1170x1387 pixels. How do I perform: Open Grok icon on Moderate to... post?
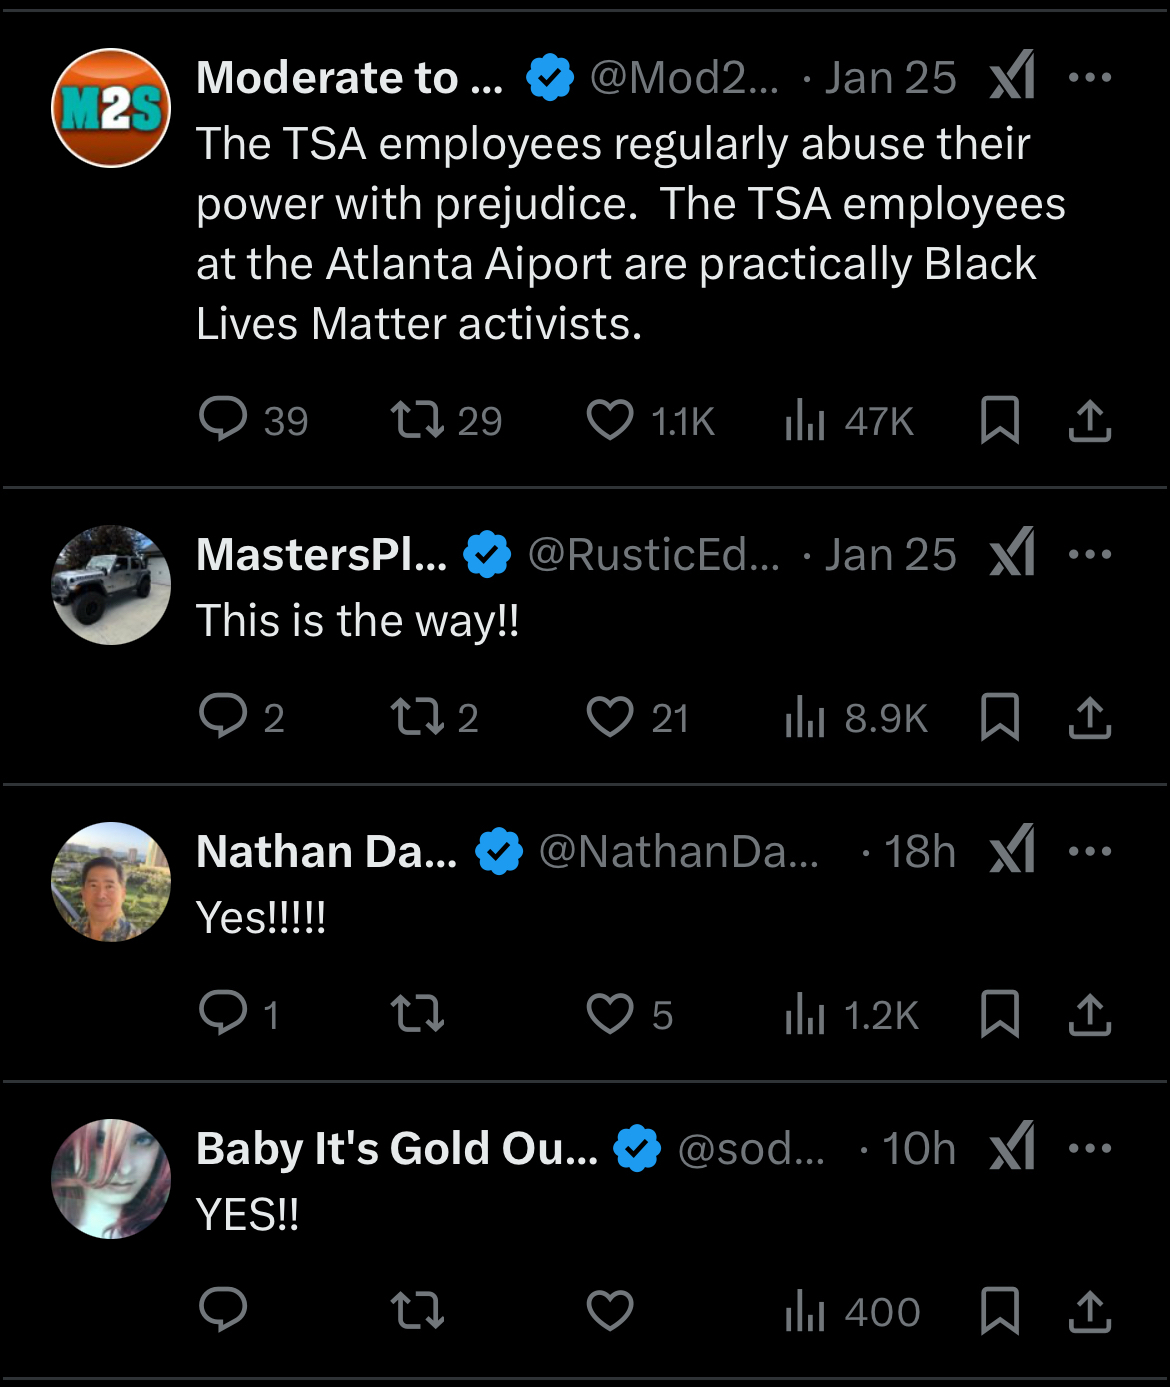[x=1012, y=77]
